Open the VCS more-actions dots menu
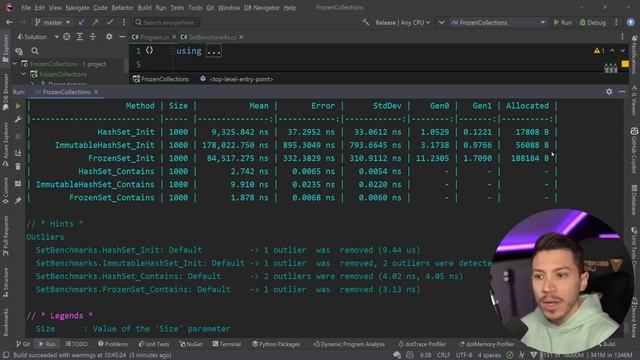This screenshot has width=640, height=360. pyautogui.click(x=124, y=22)
